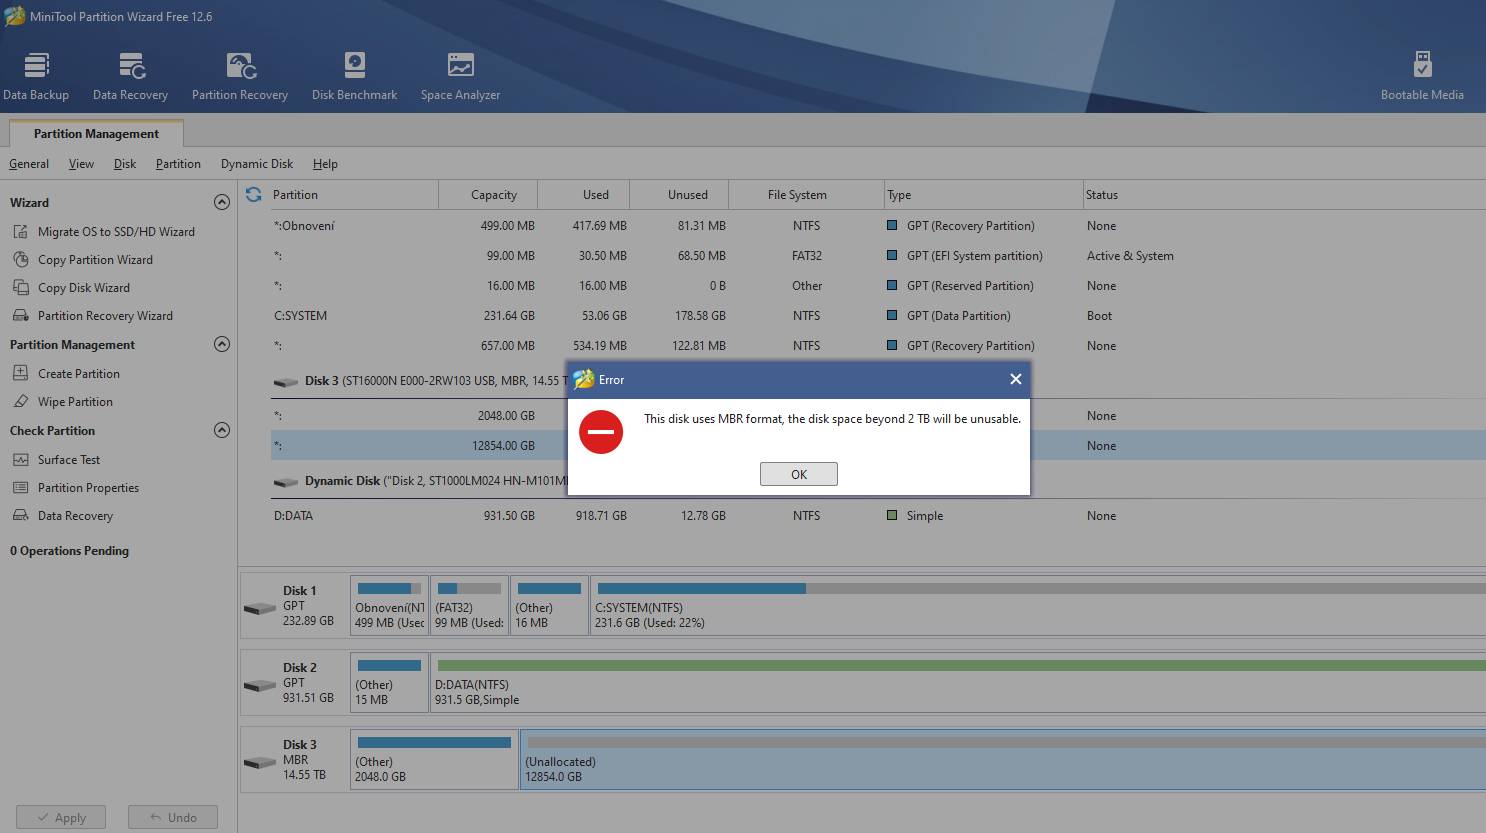This screenshot has height=833, width=1486.
Task: Click sidebar Data Recovery icon
Action: [x=20, y=516]
